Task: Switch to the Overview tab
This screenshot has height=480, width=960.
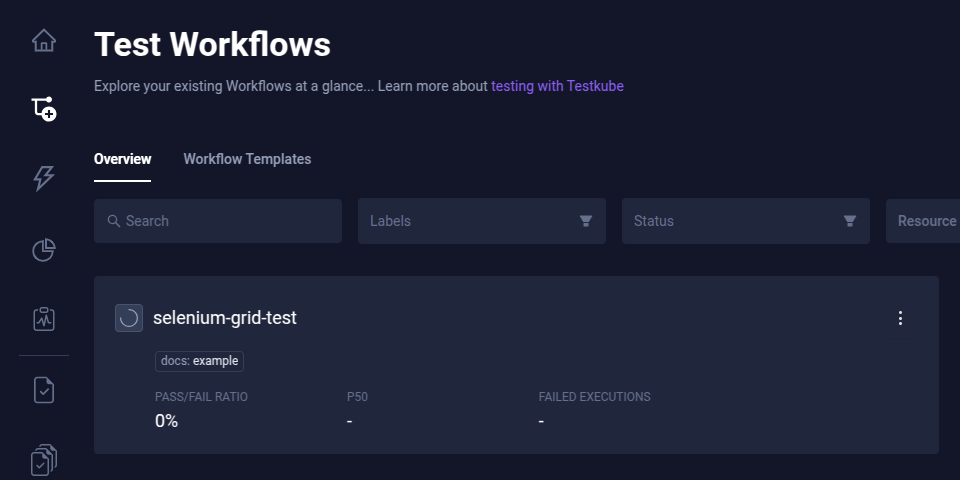Action: tap(122, 159)
